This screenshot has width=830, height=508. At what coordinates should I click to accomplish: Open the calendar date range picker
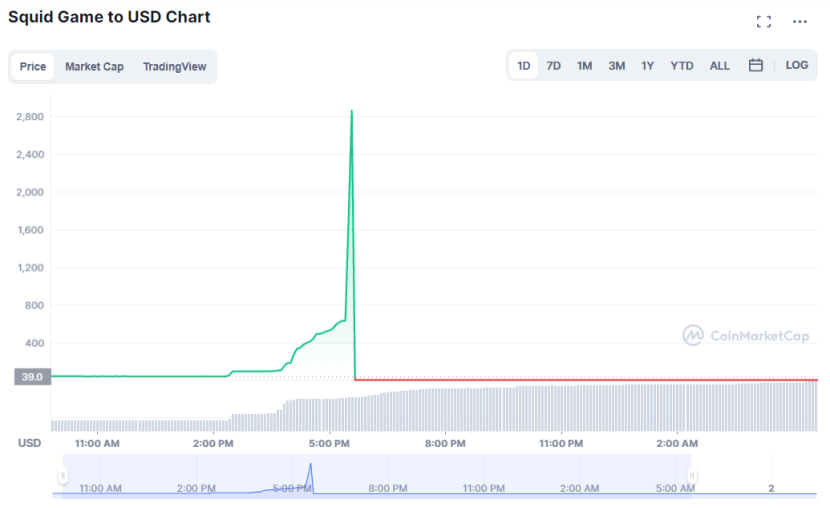coord(755,65)
